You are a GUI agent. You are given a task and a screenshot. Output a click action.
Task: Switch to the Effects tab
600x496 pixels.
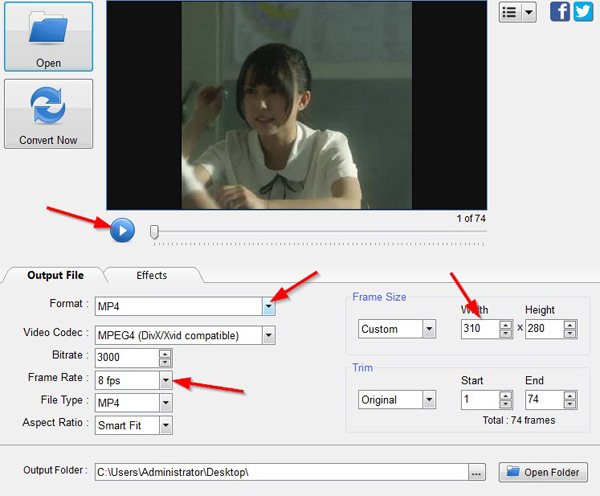click(152, 275)
